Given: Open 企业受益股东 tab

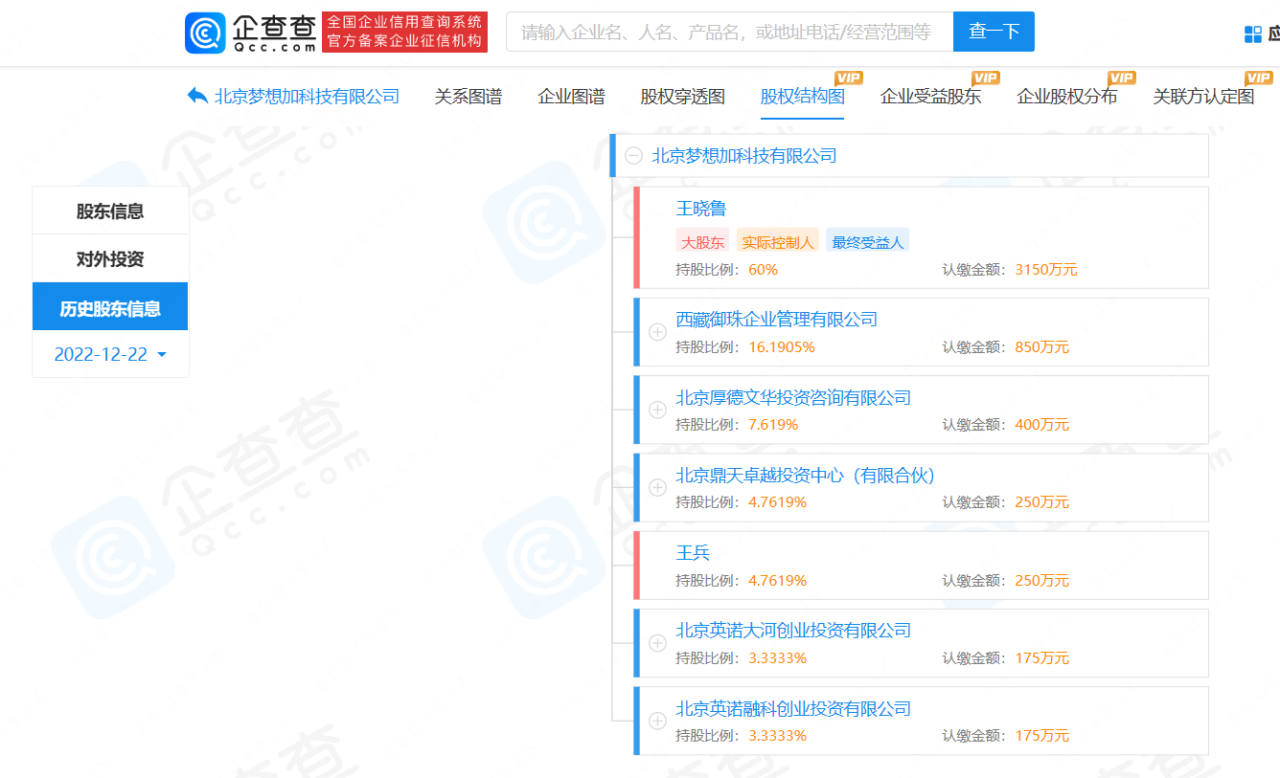Looking at the screenshot, I should click(x=930, y=96).
